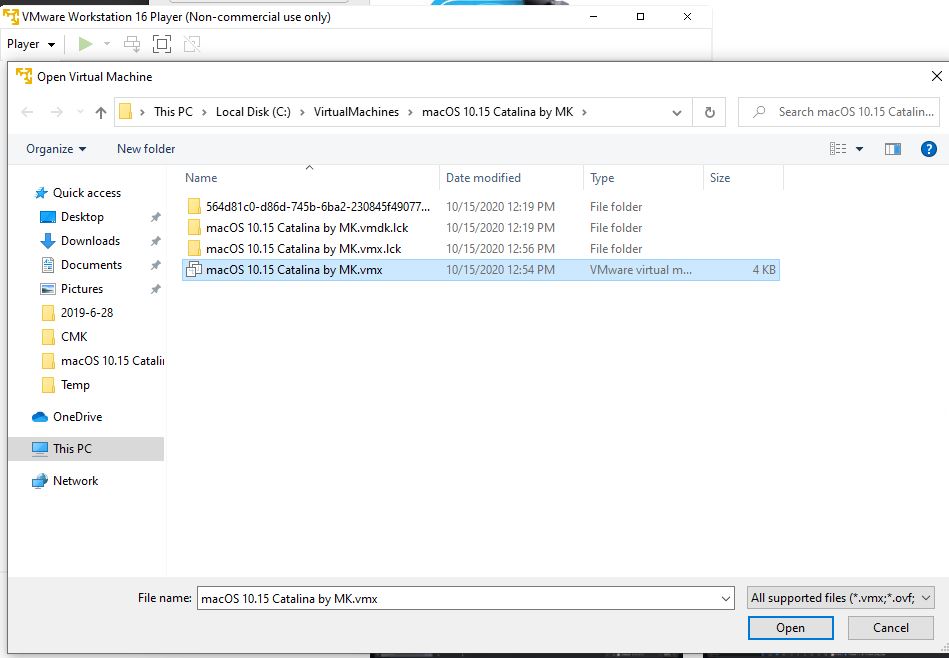Viewport: 949px width, 658px height.
Task: Click the Cancel button
Action: click(x=890, y=628)
